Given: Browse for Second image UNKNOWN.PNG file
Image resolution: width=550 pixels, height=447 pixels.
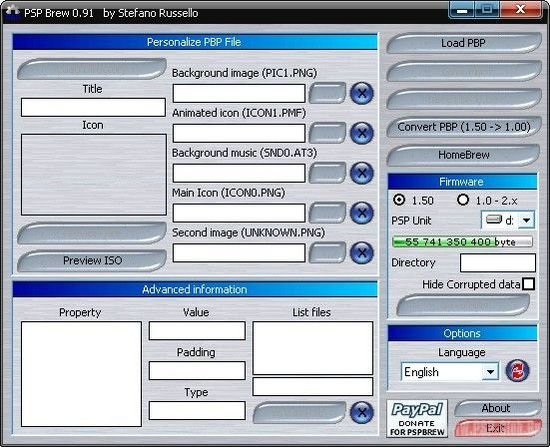Looking at the screenshot, I should pos(327,253).
